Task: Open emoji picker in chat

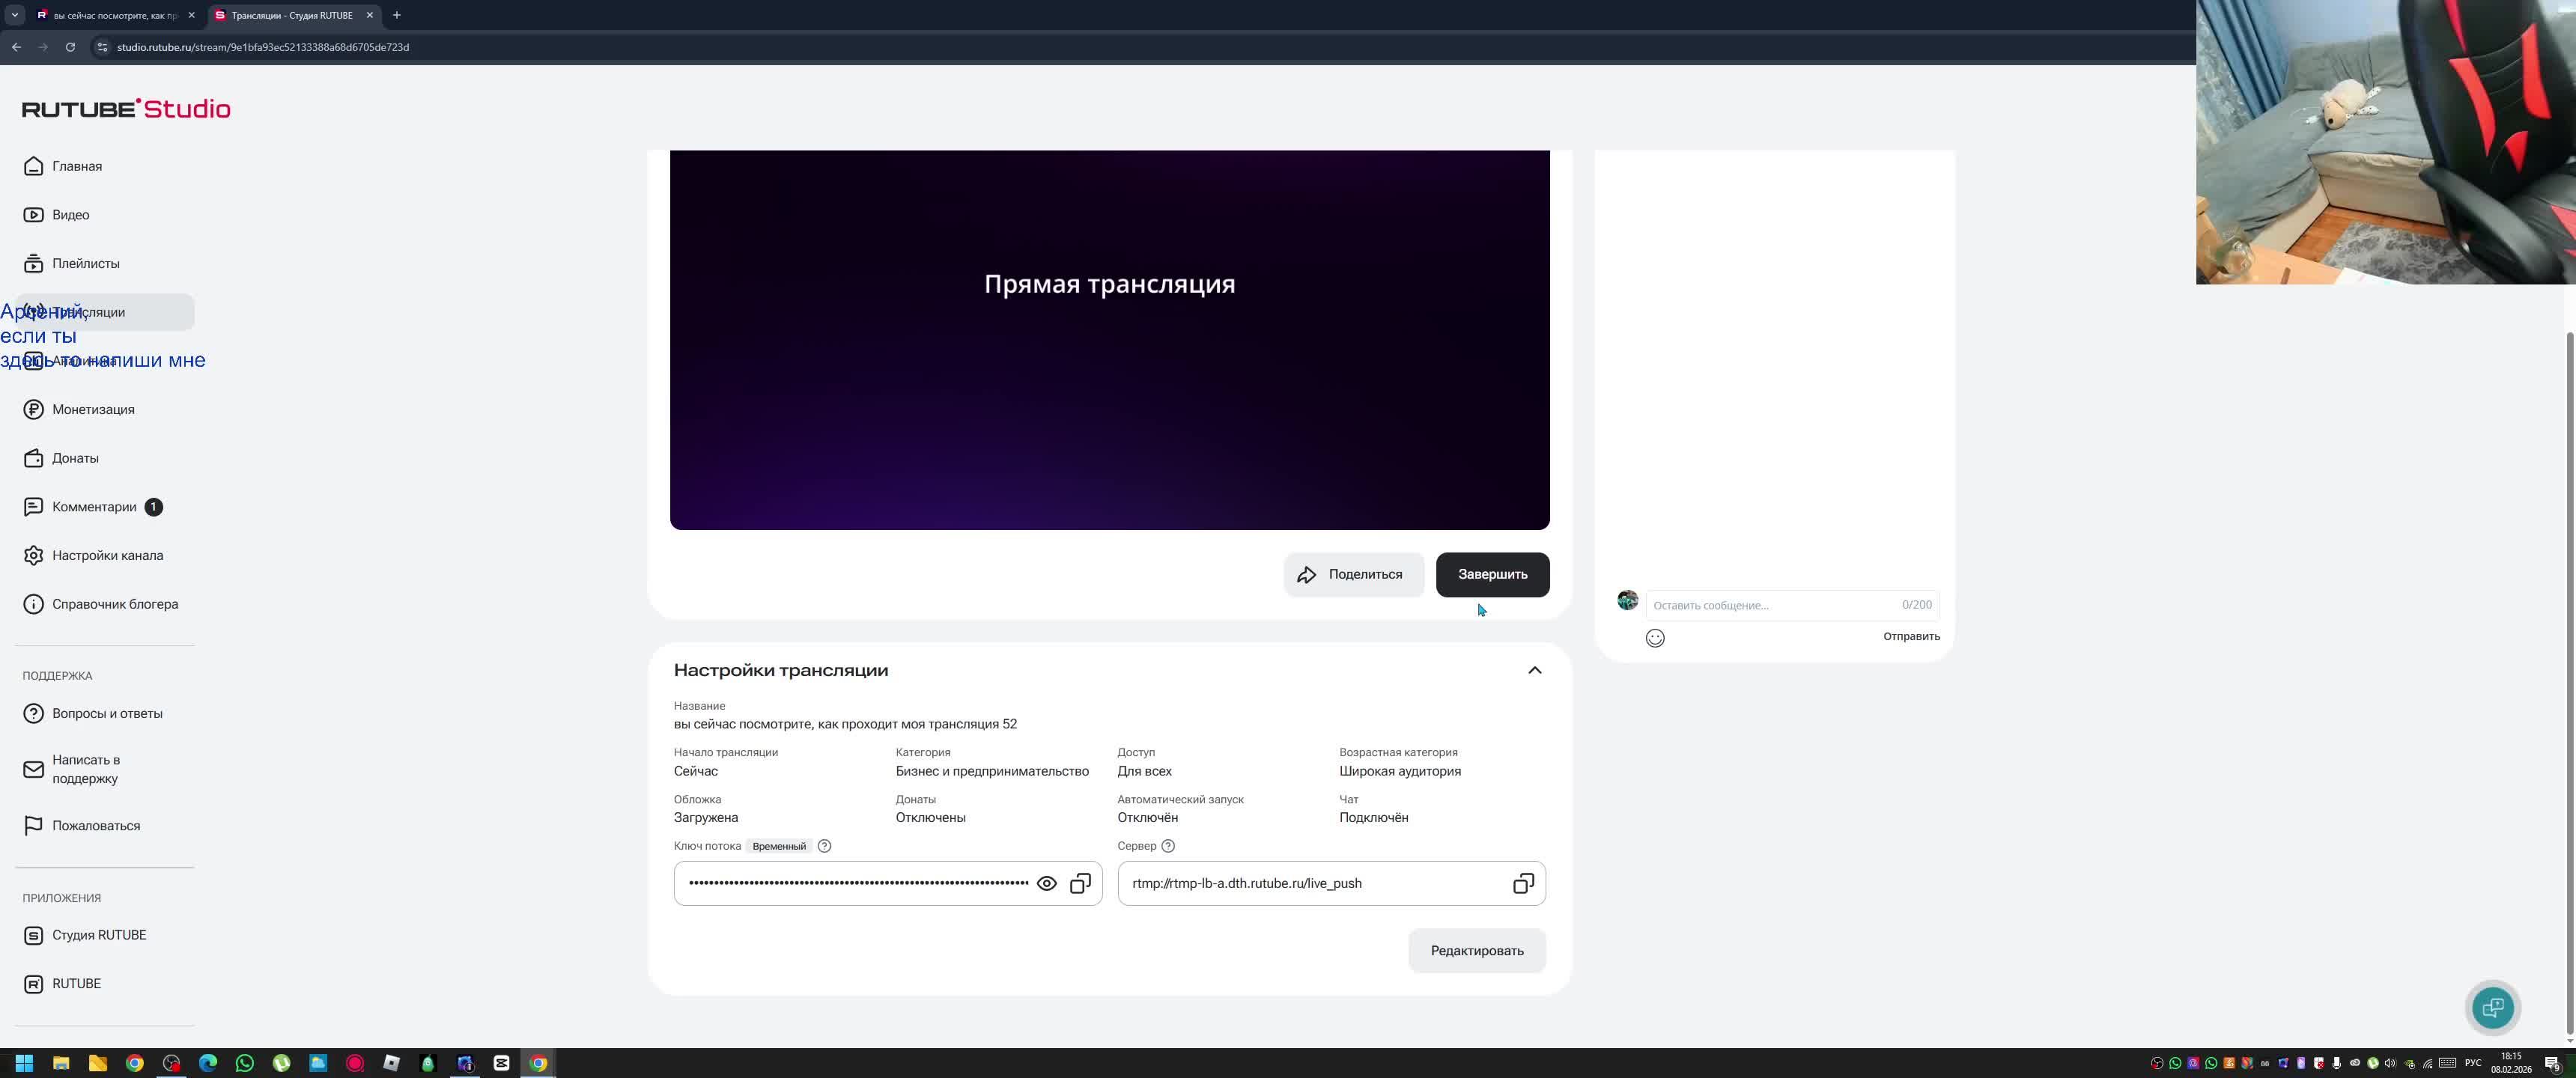Action: [x=1654, y=638]
